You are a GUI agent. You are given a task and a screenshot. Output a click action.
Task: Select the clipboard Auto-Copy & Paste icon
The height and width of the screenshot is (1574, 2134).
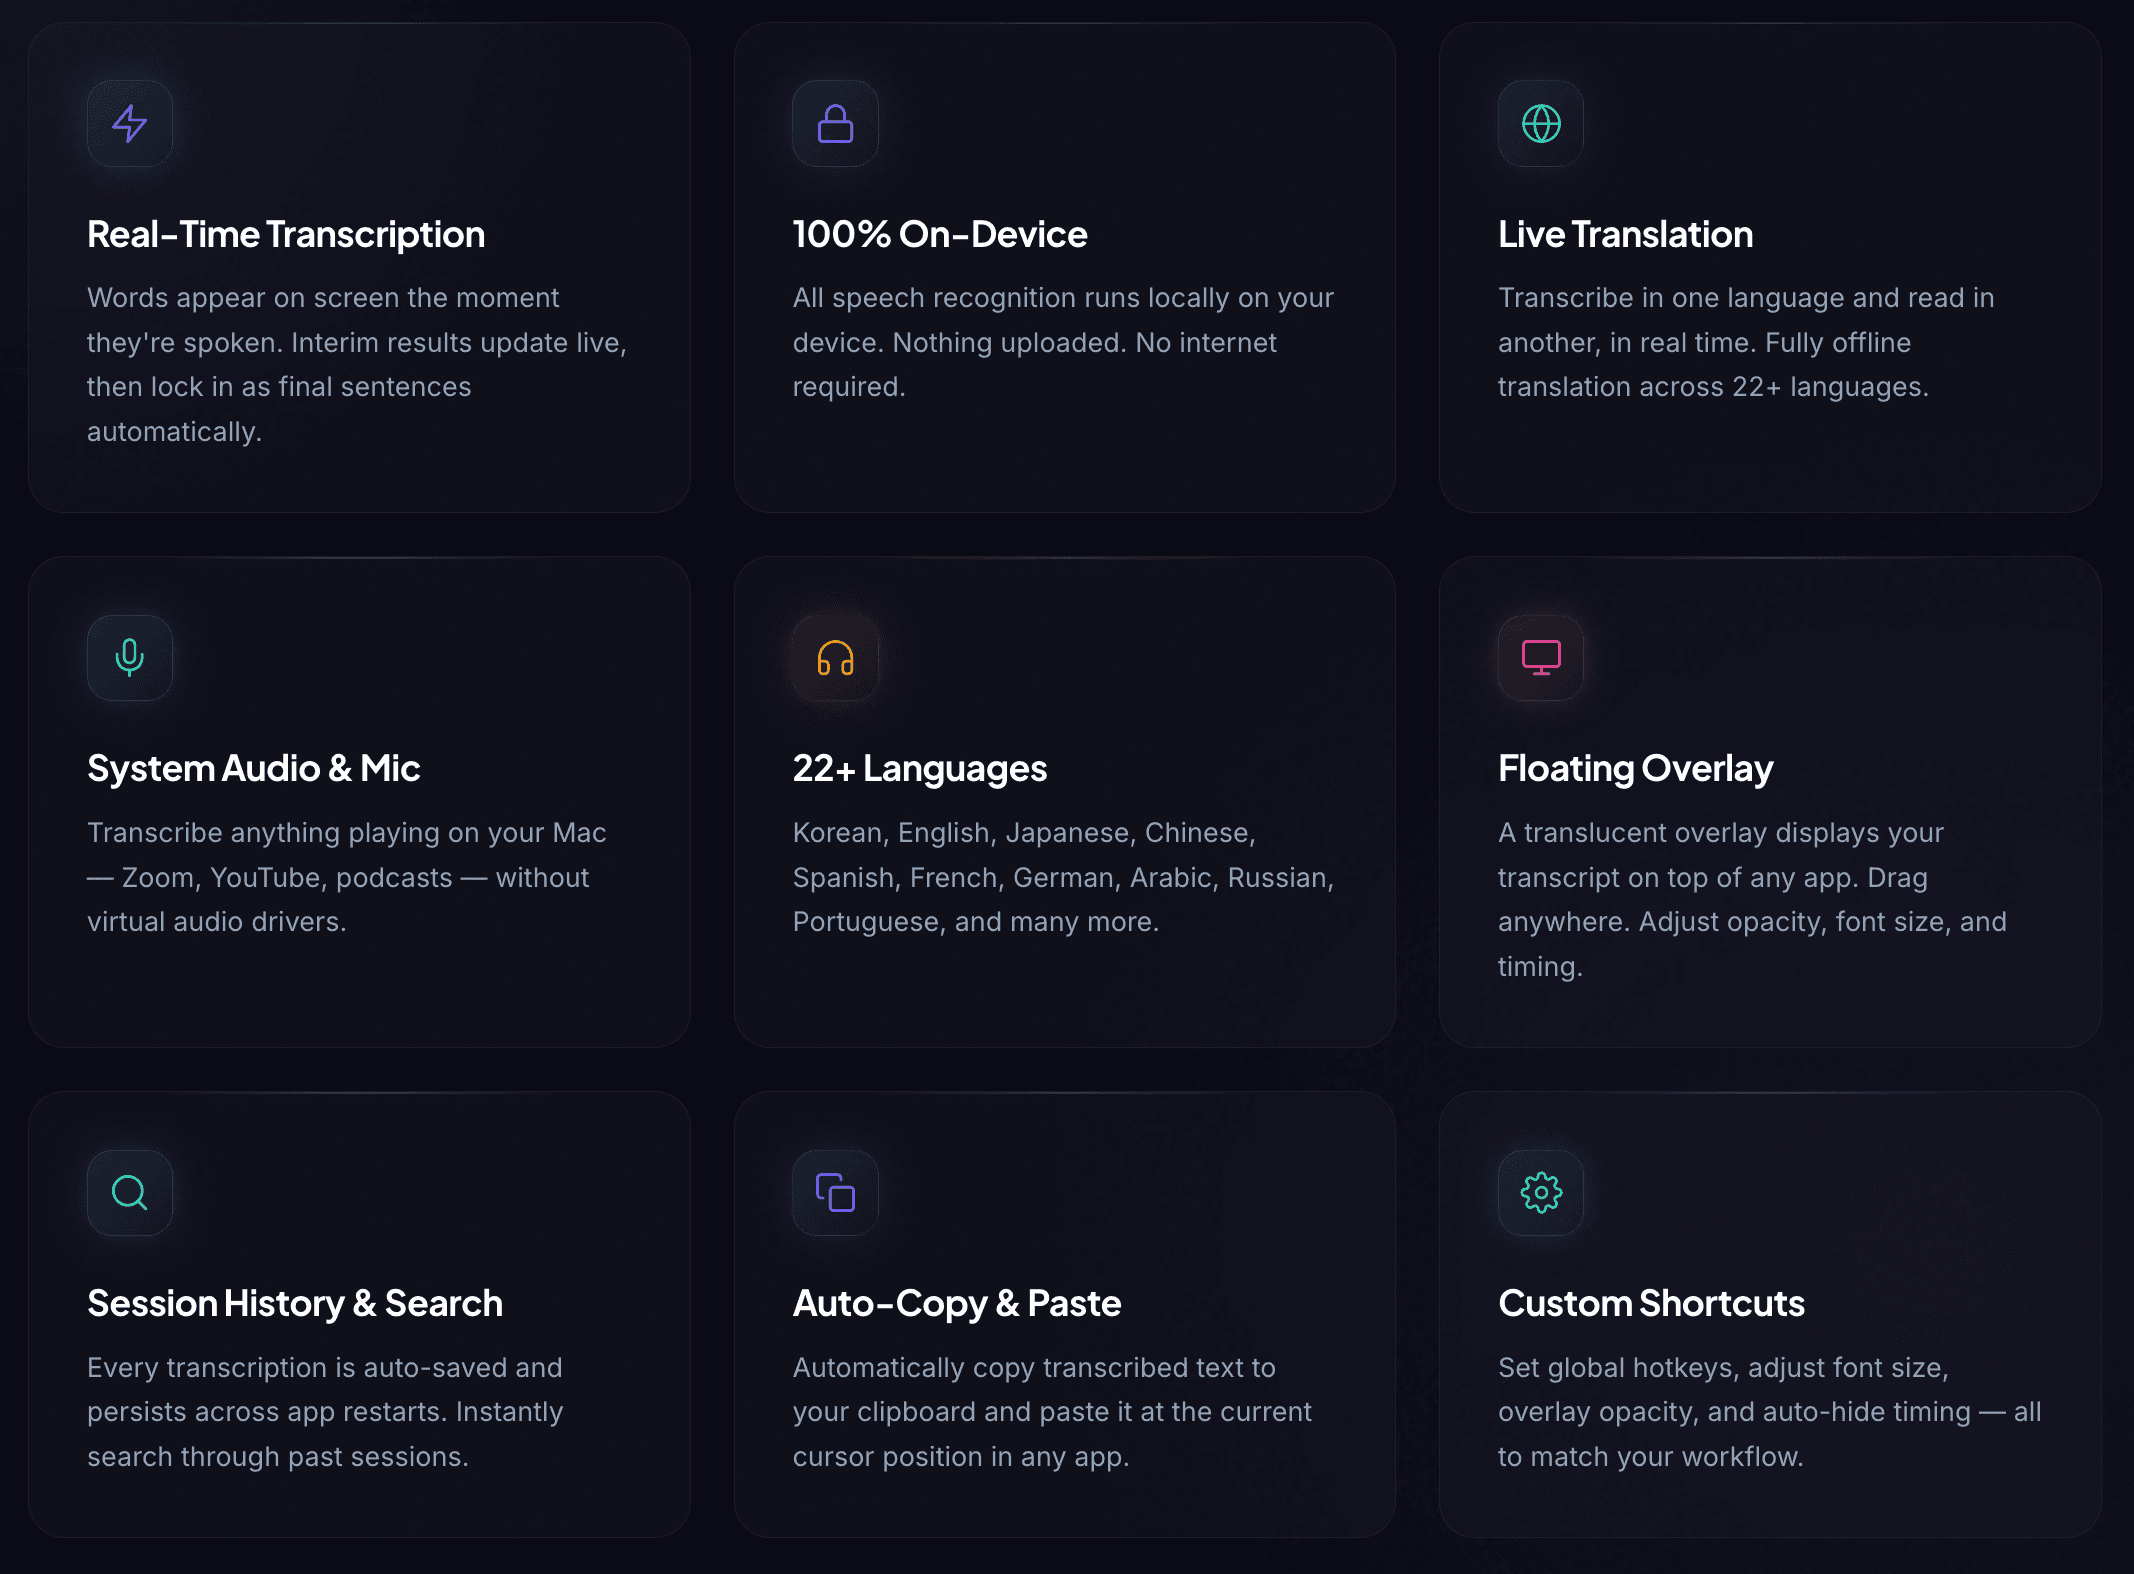point(835,1192)
